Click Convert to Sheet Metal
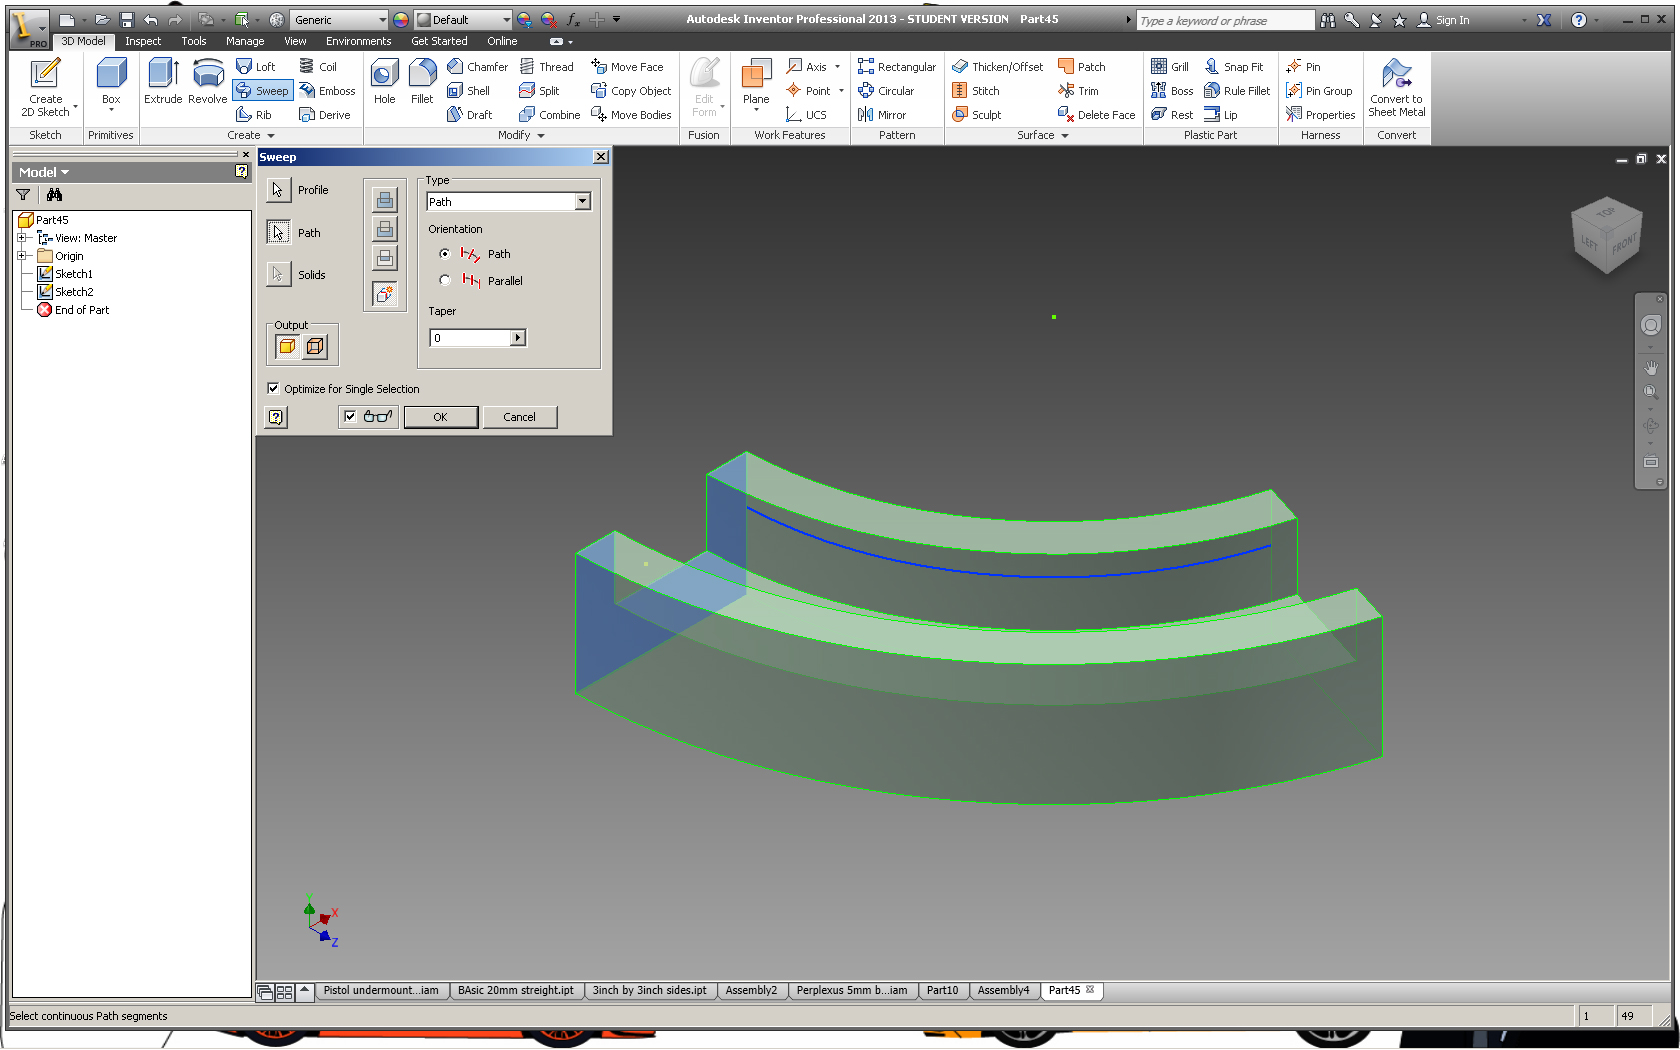This screenshot has width=1680, height=1050. (1396, 88)
